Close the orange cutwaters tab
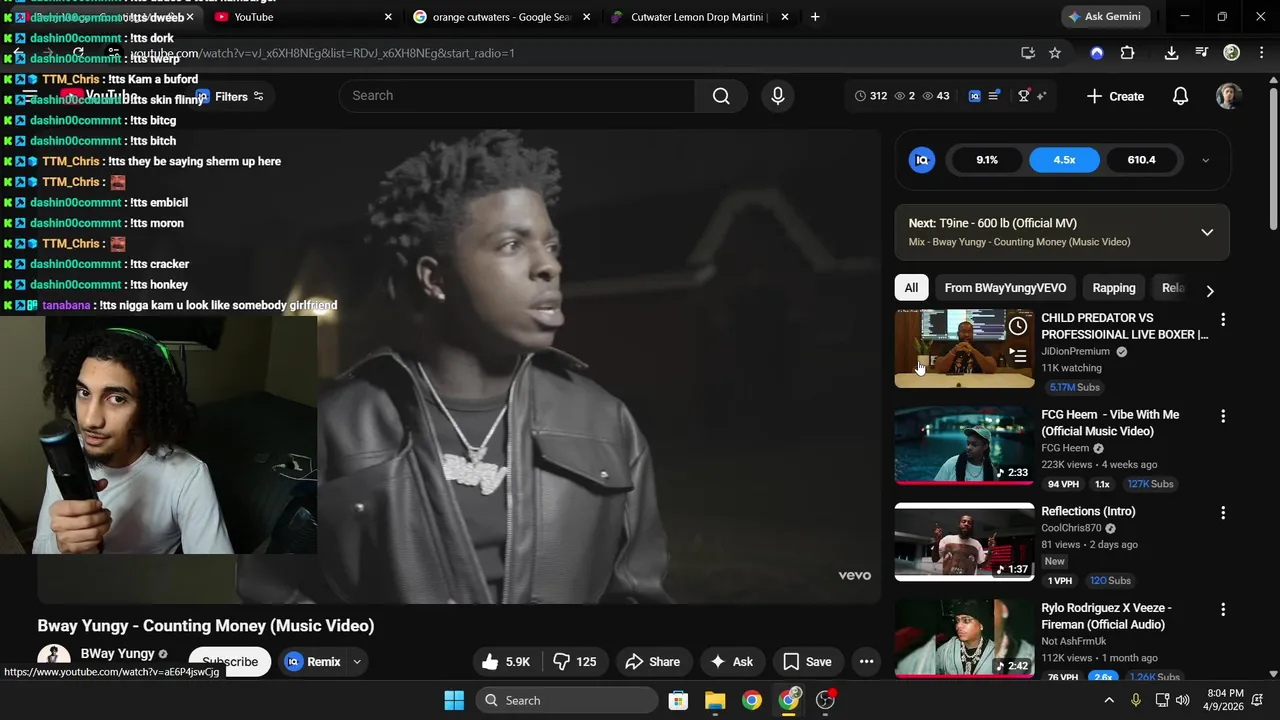 pyautogui.click(x=586, y=17)
